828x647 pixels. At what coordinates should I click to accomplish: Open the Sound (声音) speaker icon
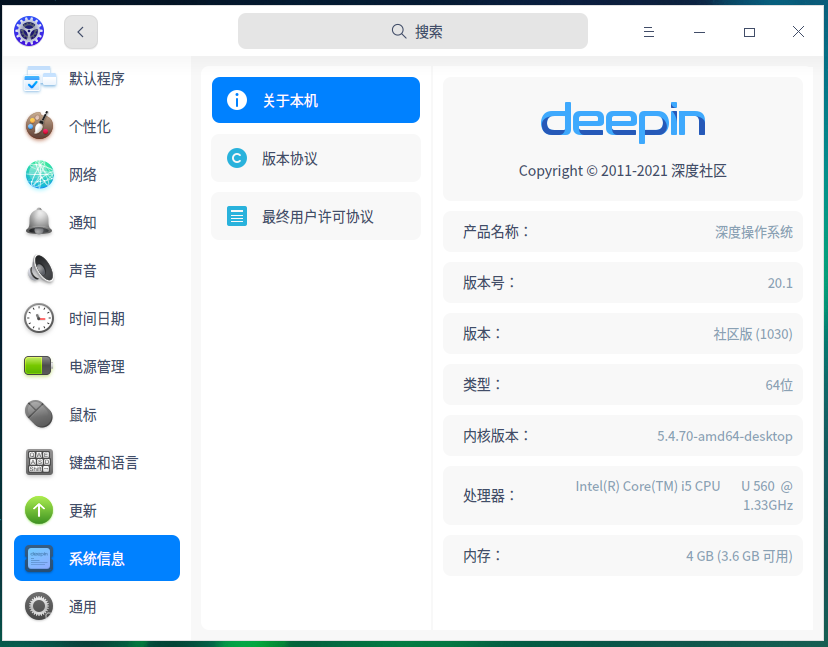point(41,270)
